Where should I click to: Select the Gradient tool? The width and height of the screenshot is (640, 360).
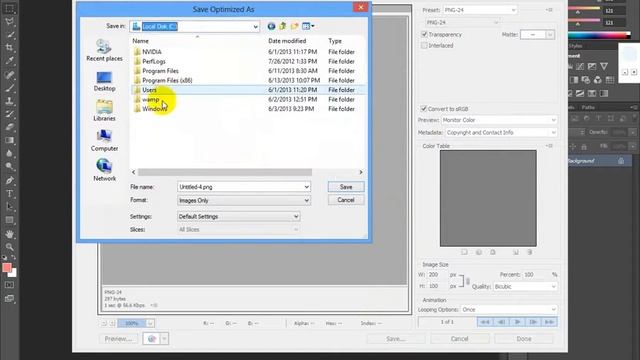point(9,140)
